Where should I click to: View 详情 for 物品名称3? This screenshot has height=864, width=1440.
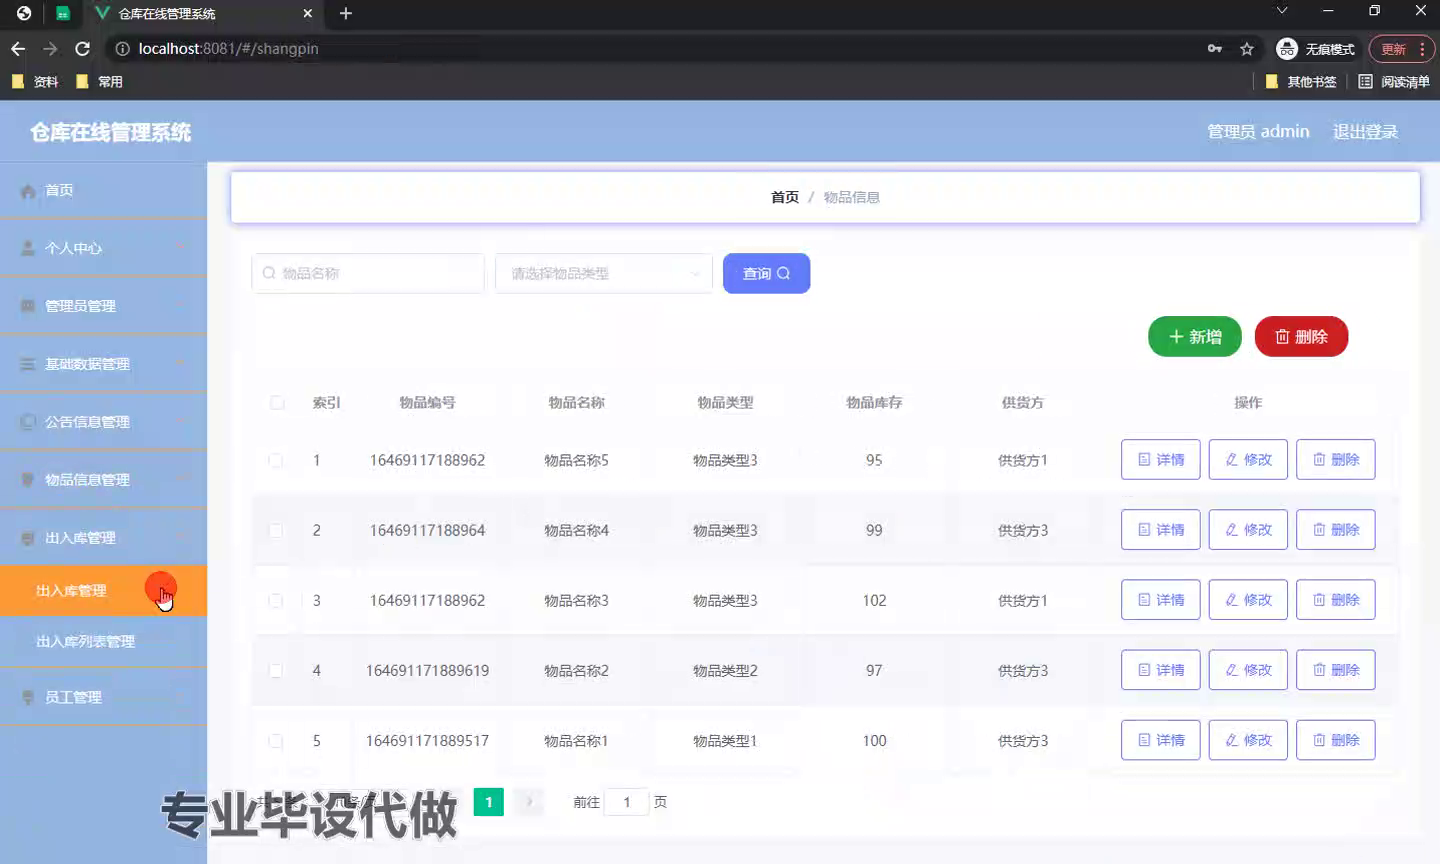point(1161,600)
